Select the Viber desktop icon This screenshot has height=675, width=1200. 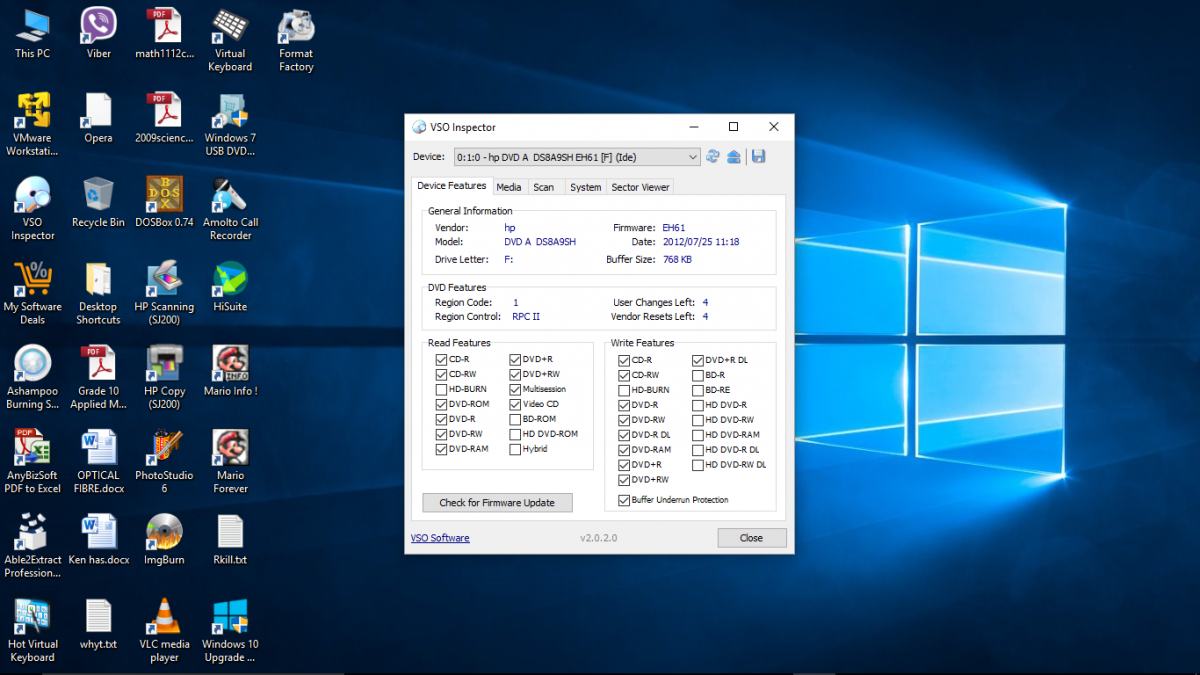98,34
